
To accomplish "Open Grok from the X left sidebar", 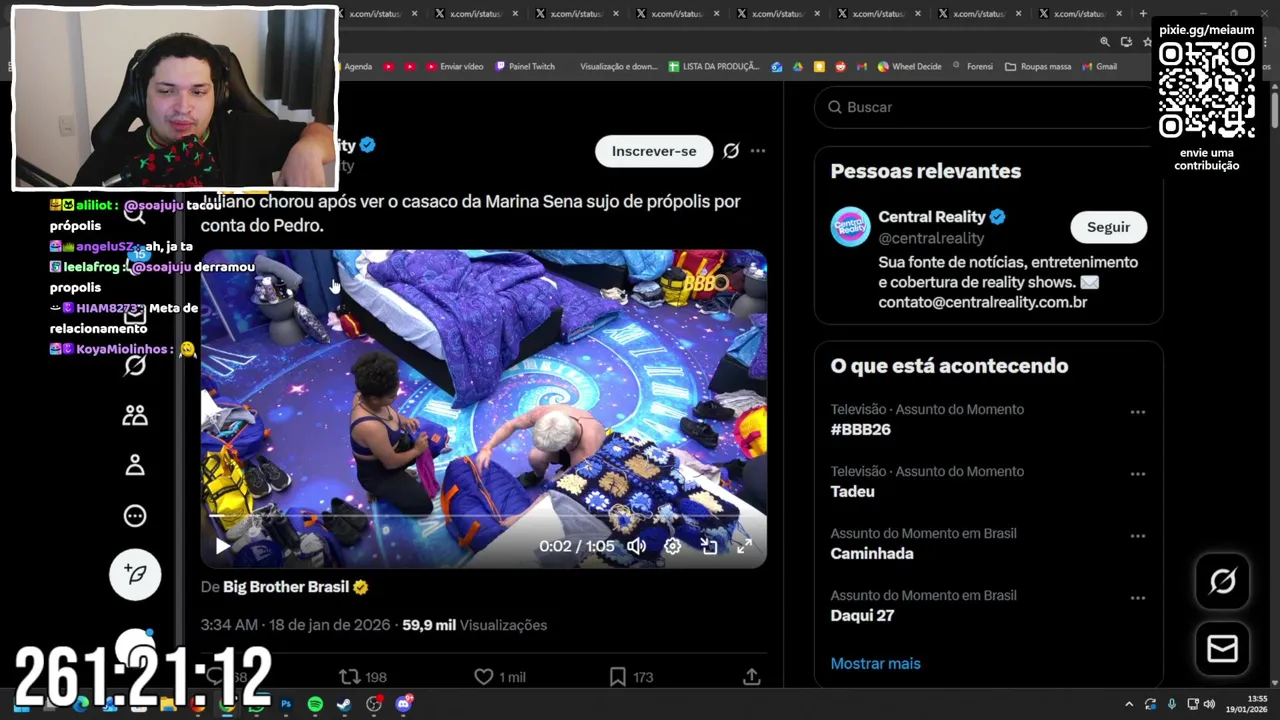I will point(135,365).
